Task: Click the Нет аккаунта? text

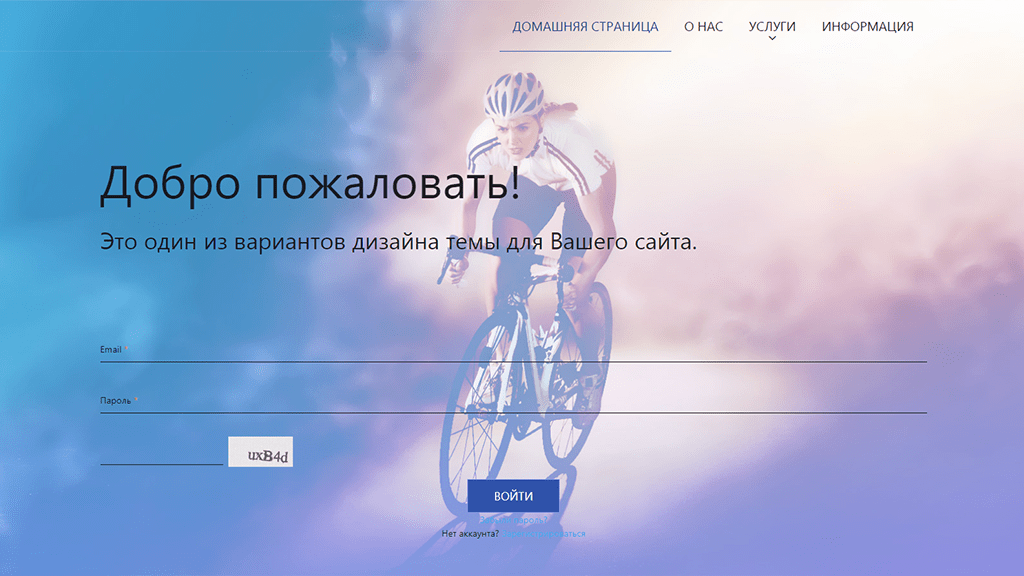Action: pos(470,534)
